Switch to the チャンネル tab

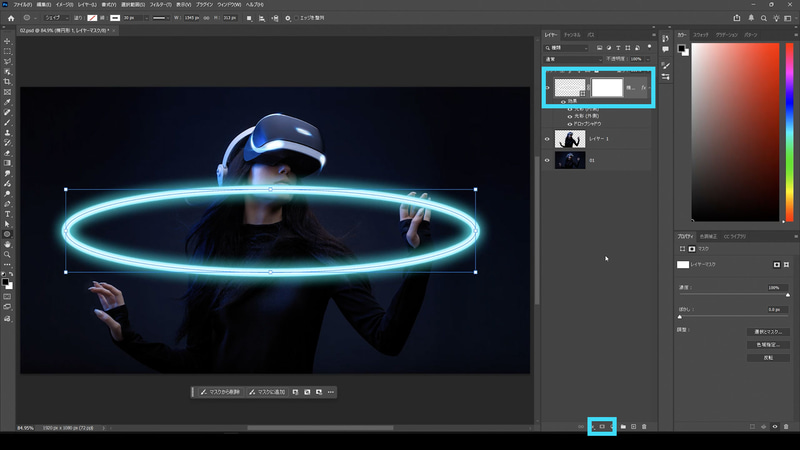click(572, 34)
